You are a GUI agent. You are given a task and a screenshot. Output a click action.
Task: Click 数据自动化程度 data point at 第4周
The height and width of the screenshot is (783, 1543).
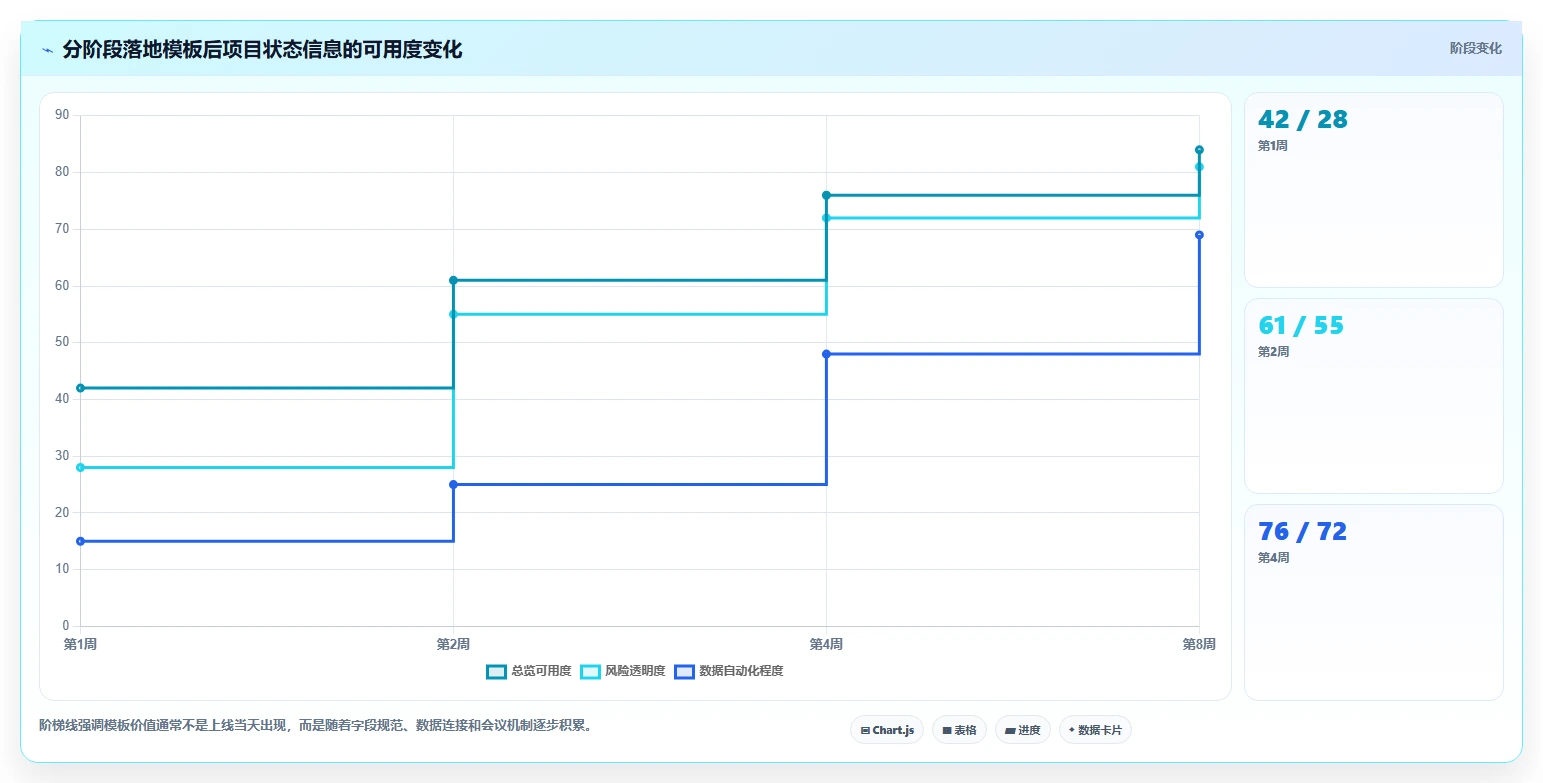click(826, 354)
